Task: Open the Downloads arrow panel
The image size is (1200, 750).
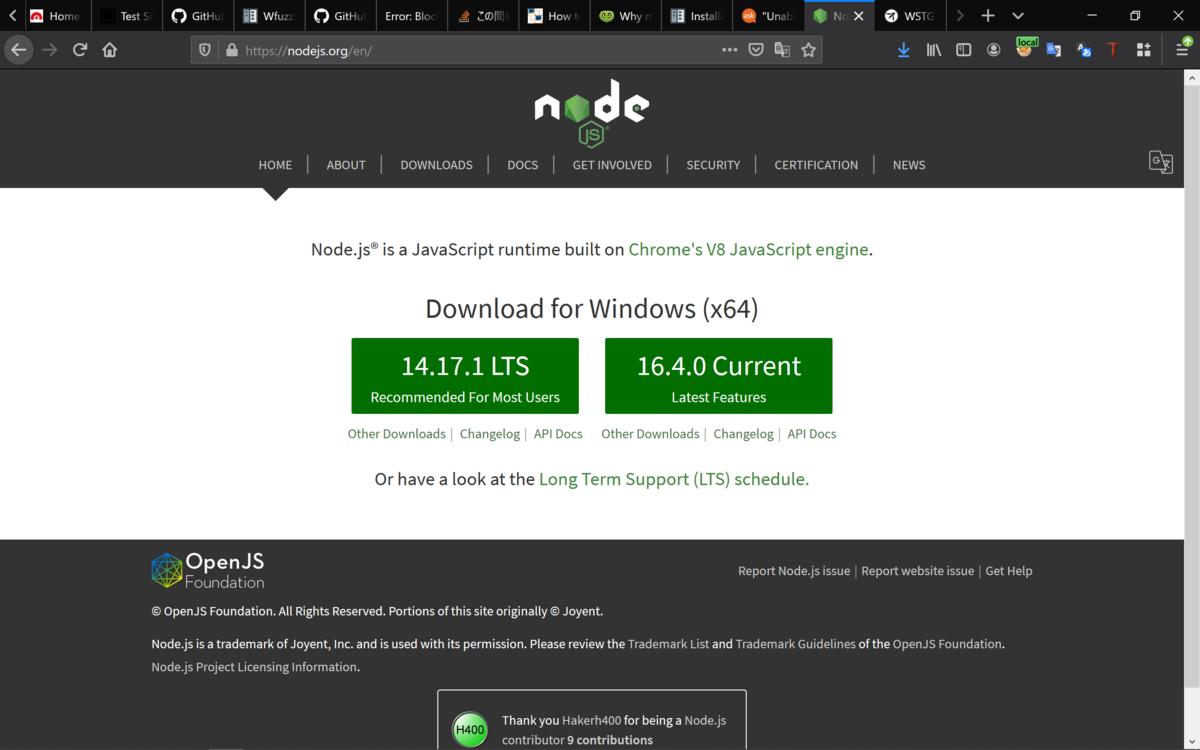Action: point(903,50)
